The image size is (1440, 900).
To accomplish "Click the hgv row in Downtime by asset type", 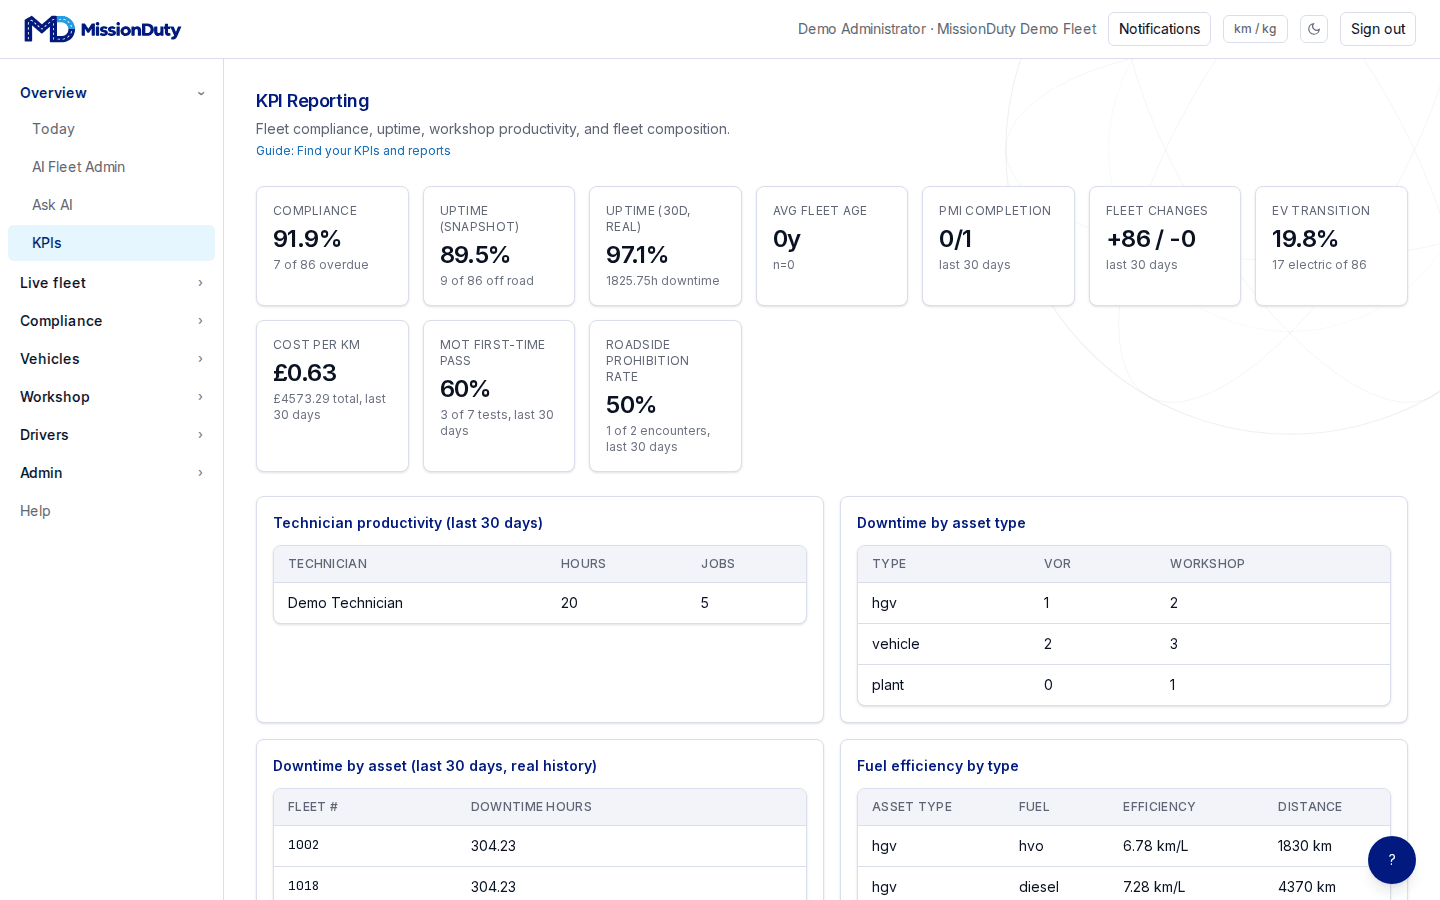I will click(x=1124, y=603).
